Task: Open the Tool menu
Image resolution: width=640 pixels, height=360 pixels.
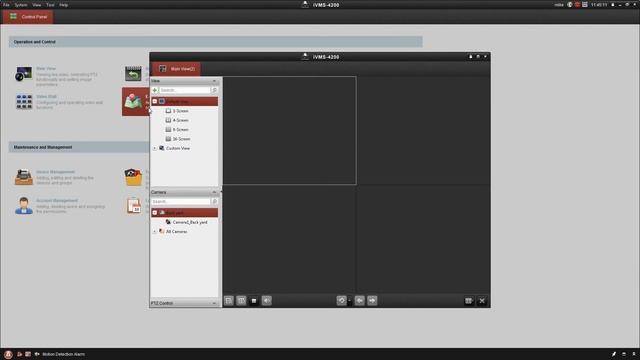Action: point(50,5)
